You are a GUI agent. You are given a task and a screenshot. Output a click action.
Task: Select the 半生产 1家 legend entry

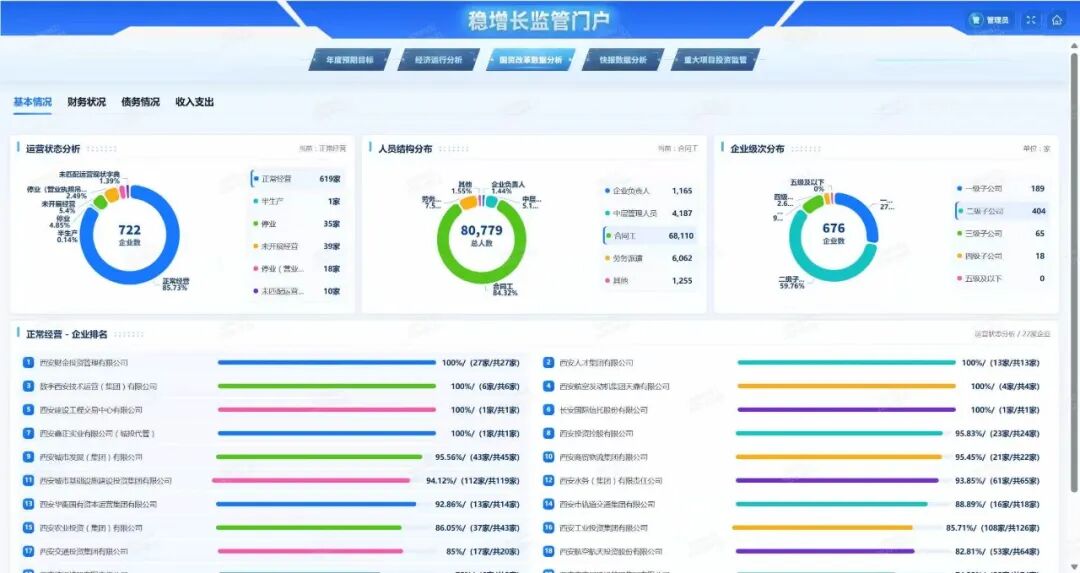click(x=297, y=202)
